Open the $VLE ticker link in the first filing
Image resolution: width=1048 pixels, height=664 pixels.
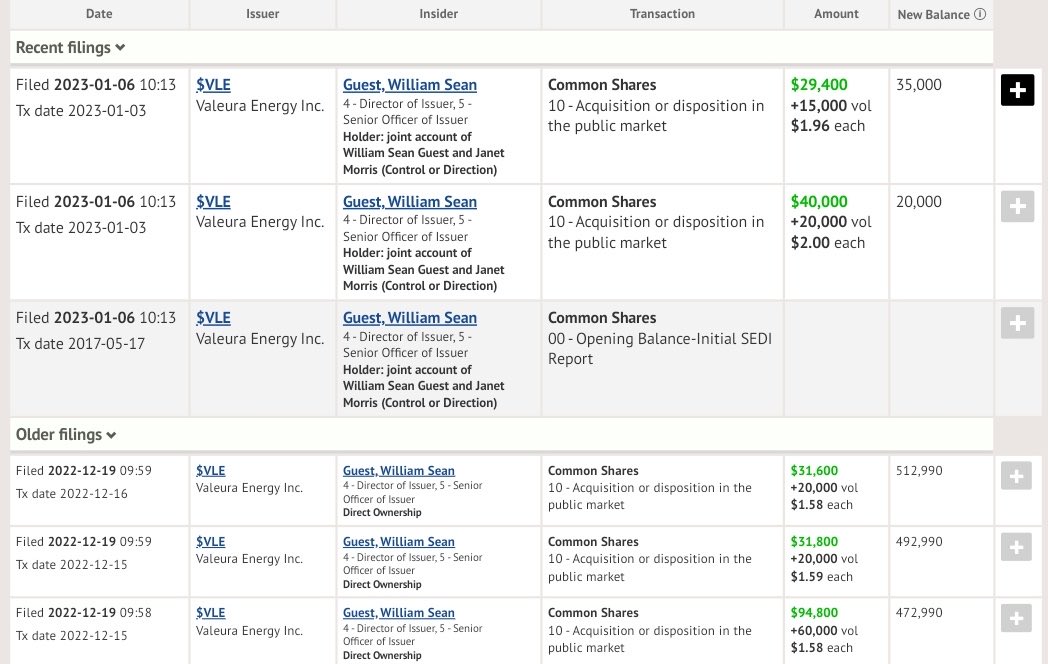click(212, 84)
